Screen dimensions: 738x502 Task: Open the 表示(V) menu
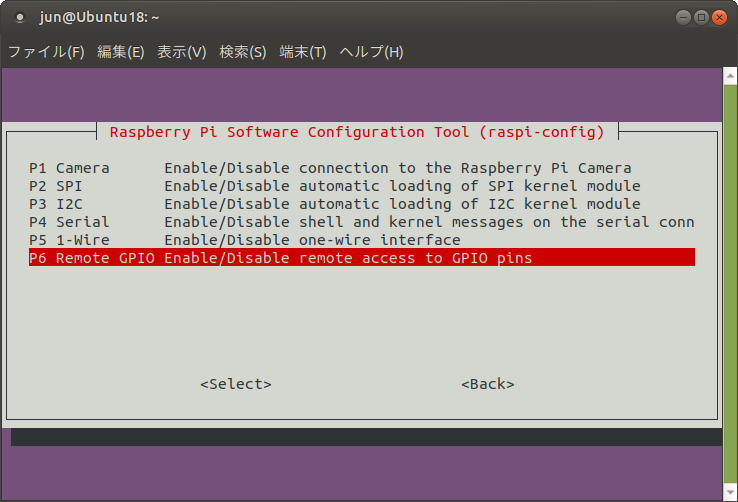click(182, 52)
